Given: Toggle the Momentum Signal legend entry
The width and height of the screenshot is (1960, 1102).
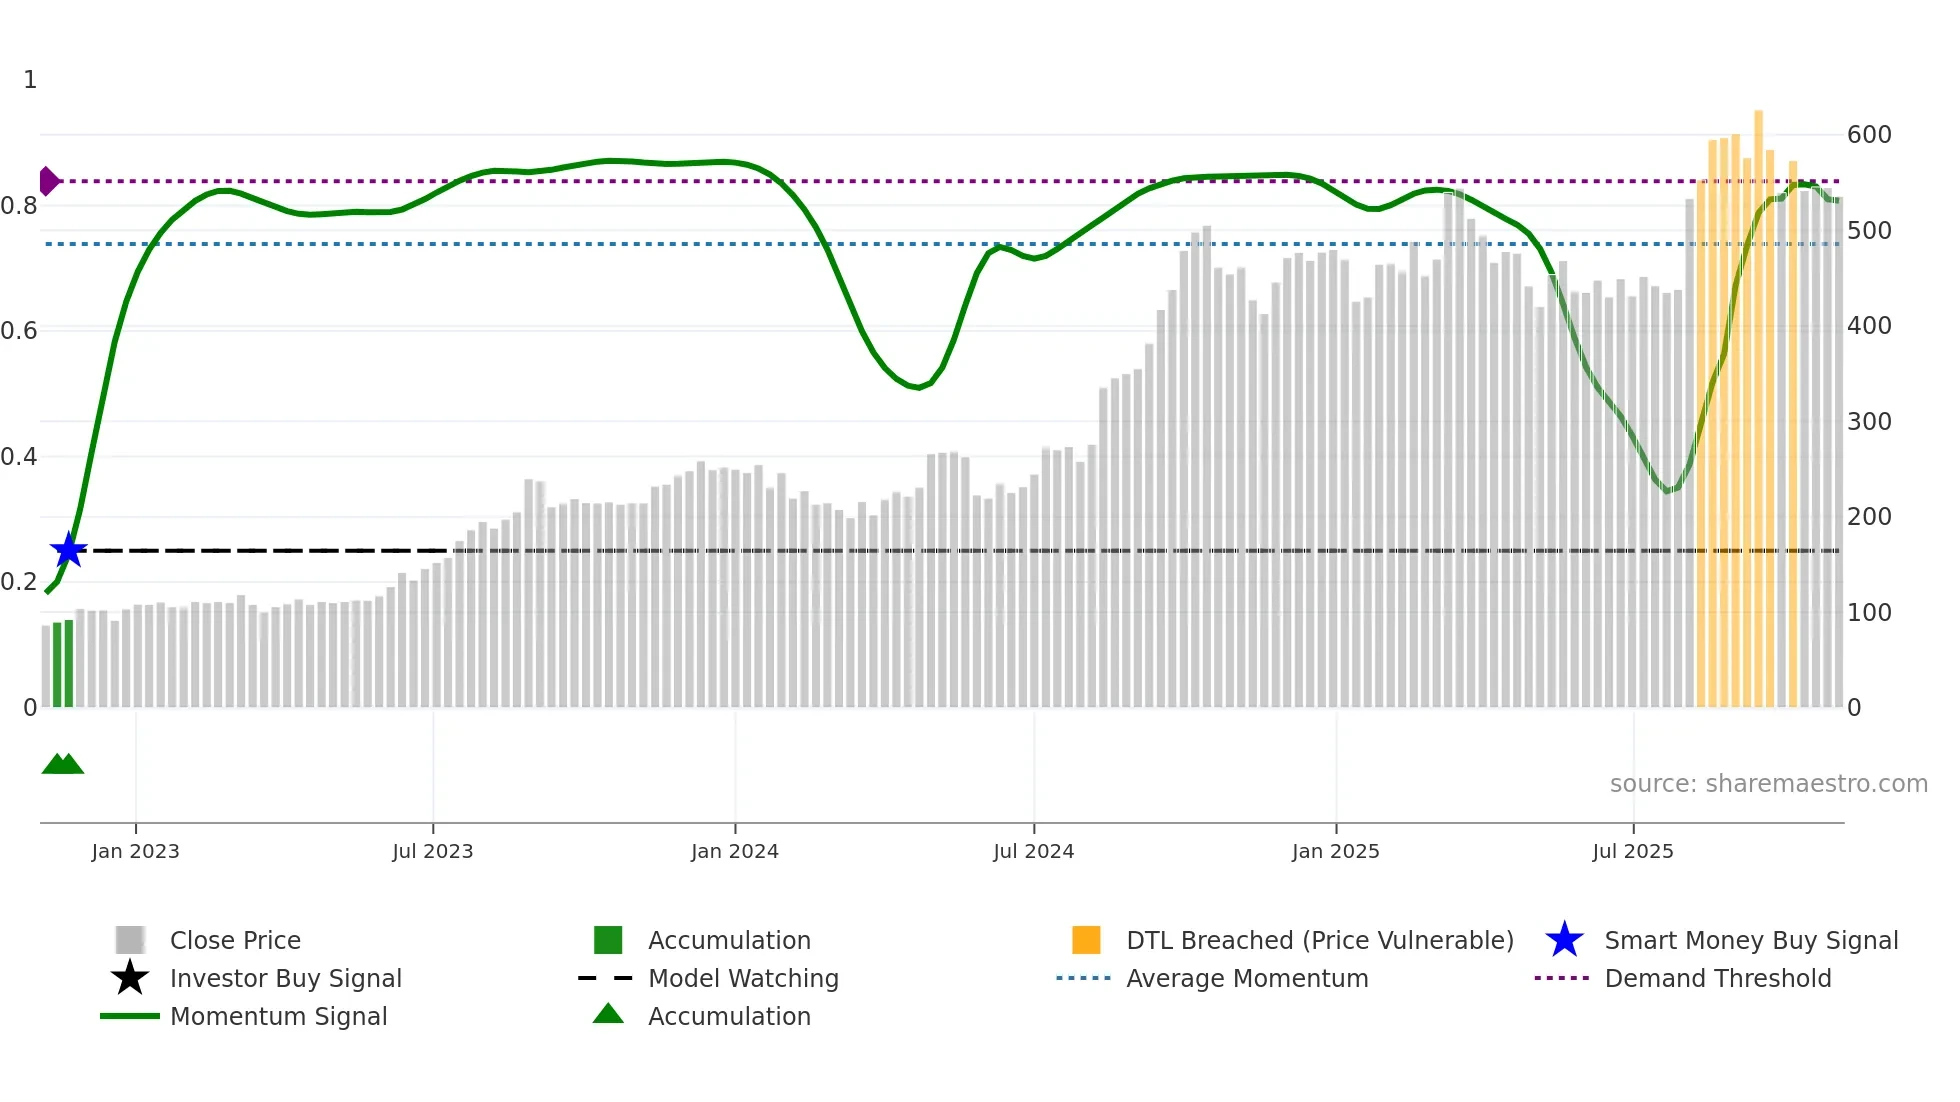Looking at the screenshot, I should (x=278, y=1016).
